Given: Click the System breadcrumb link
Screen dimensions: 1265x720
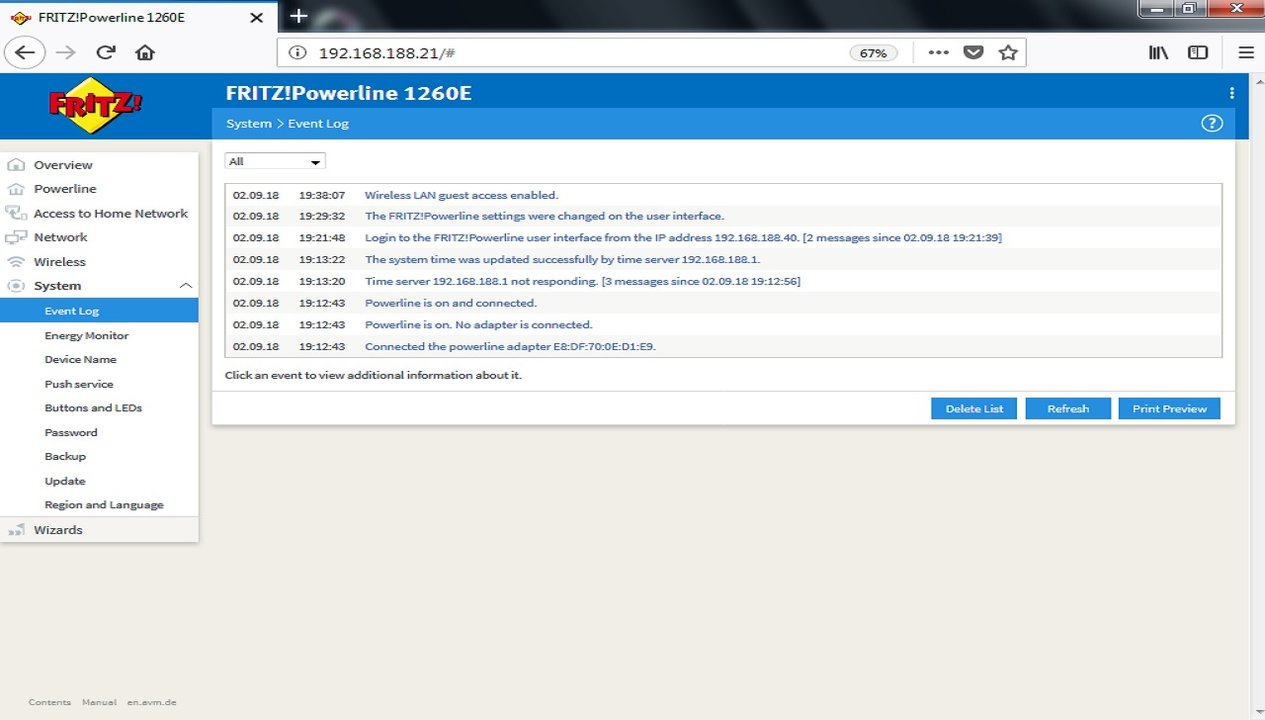Looking at the screenshot, I should (249, 124).
